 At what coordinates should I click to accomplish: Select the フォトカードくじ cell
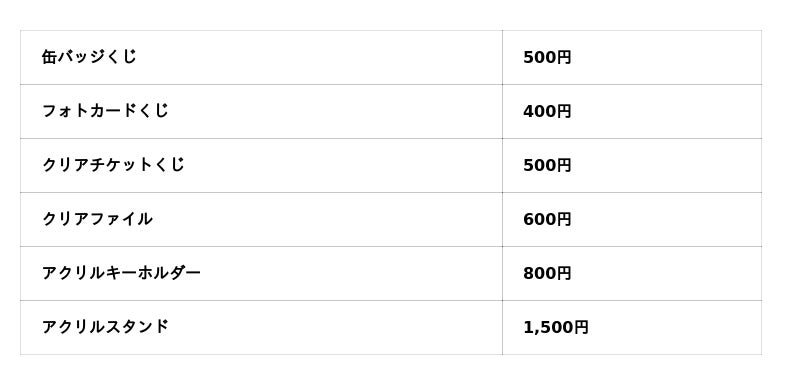click(x=261, y=111)
